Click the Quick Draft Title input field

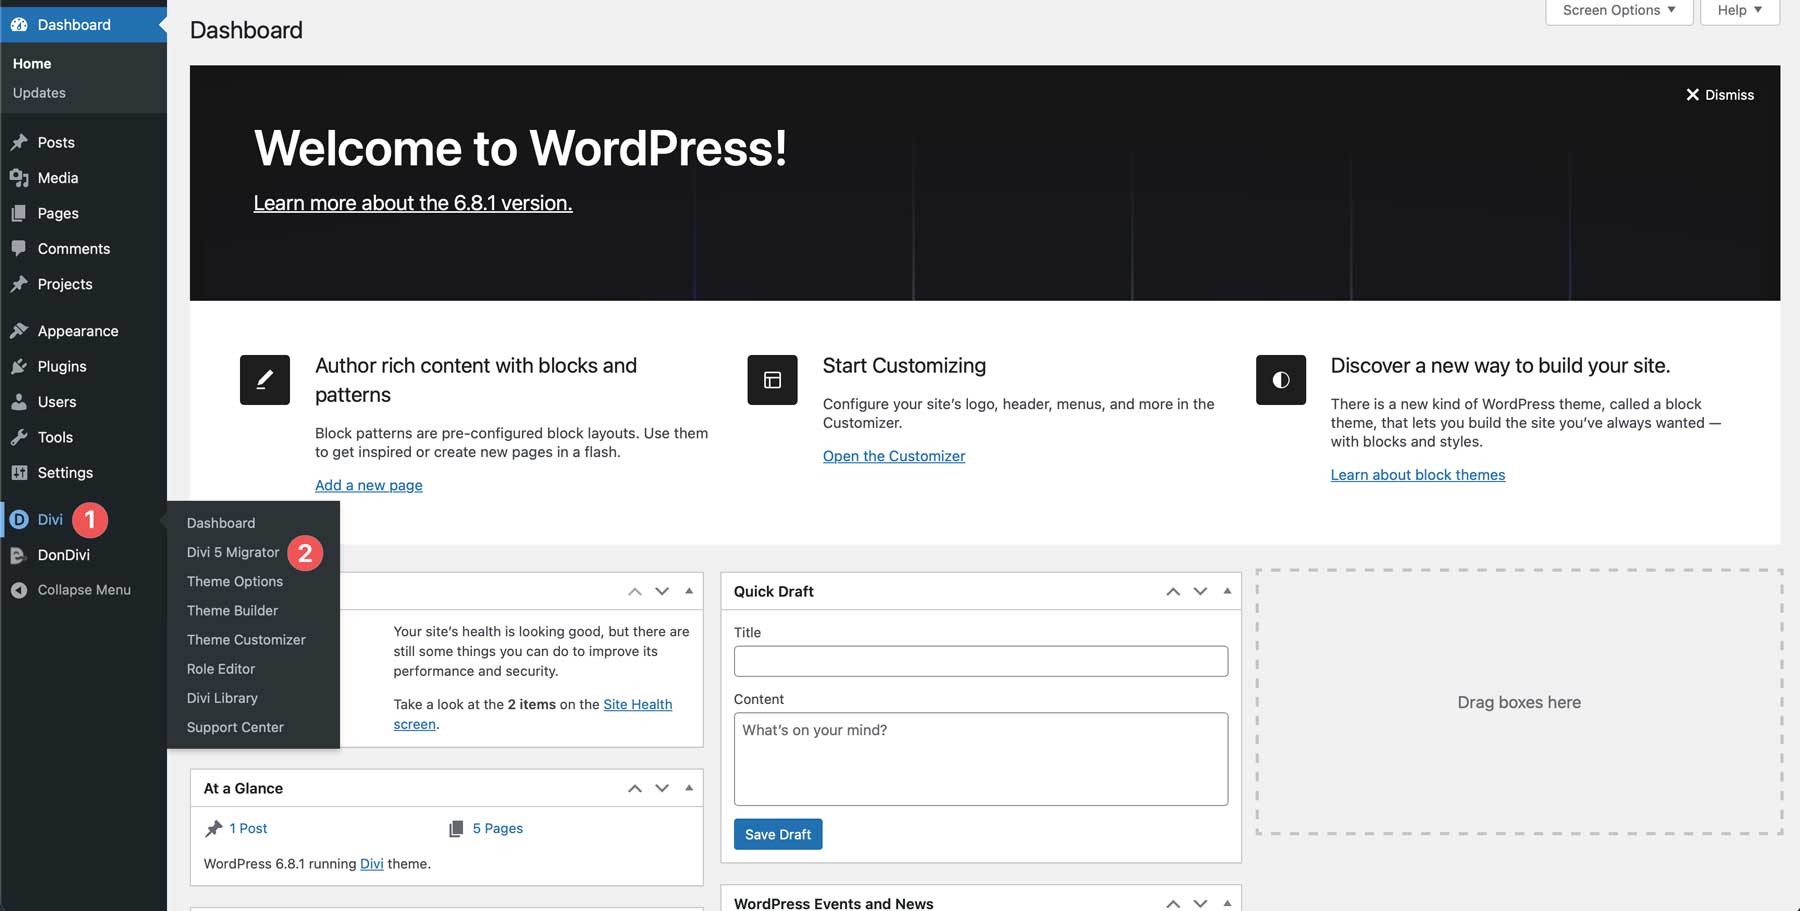point(980,661)
